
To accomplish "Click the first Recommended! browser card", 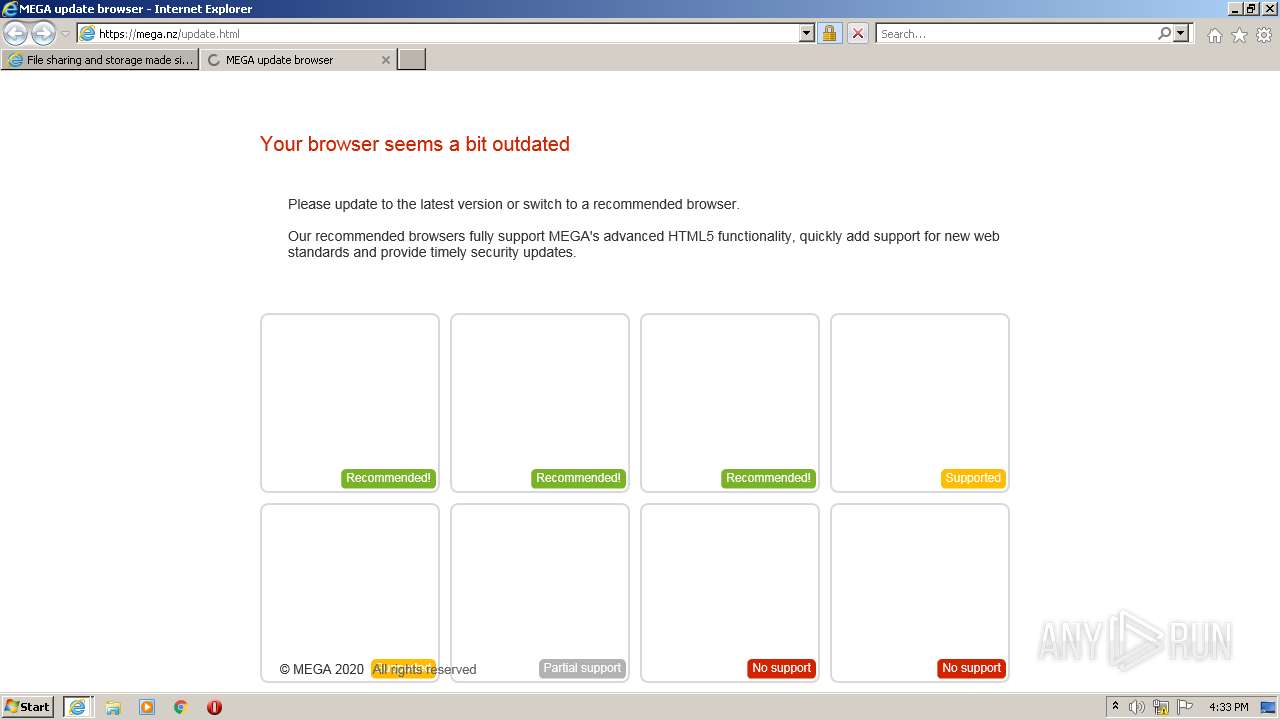I will pyautogui.click(x=350, y=403).
